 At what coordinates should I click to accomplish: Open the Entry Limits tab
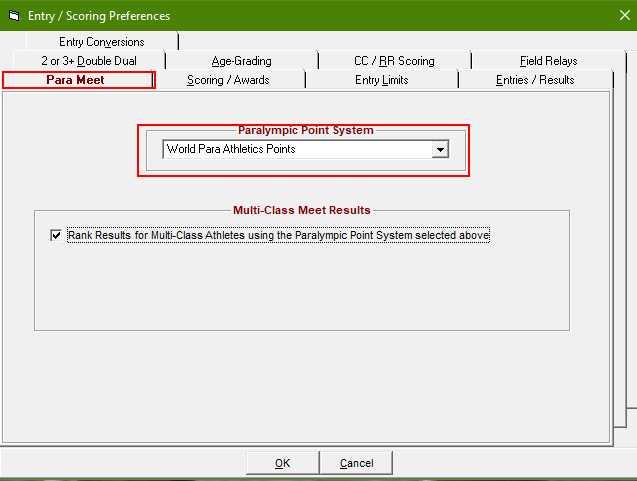(x=381, y=80)
